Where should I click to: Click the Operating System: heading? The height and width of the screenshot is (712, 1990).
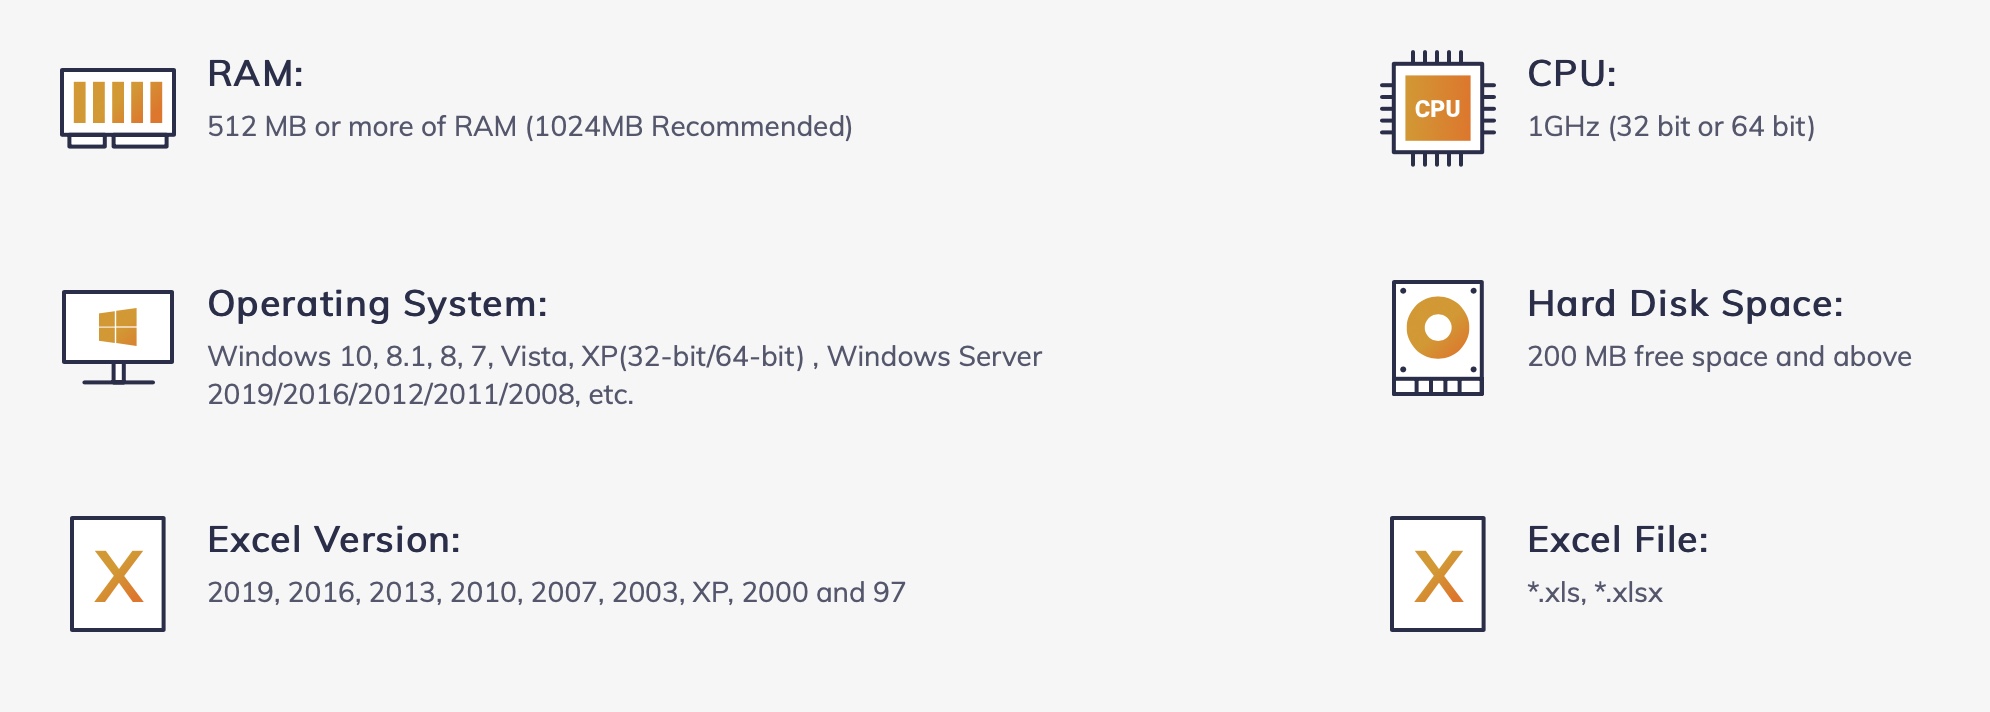[377, 304]
